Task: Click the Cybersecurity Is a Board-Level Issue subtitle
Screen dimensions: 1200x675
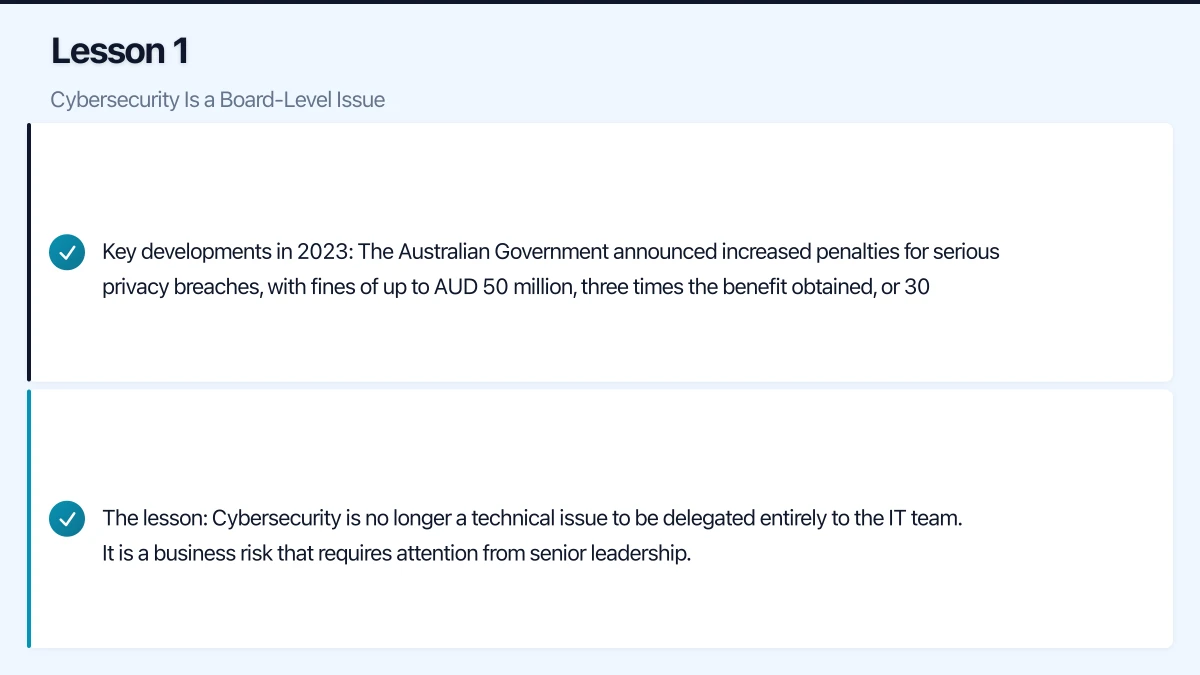Action: (217, 100)
